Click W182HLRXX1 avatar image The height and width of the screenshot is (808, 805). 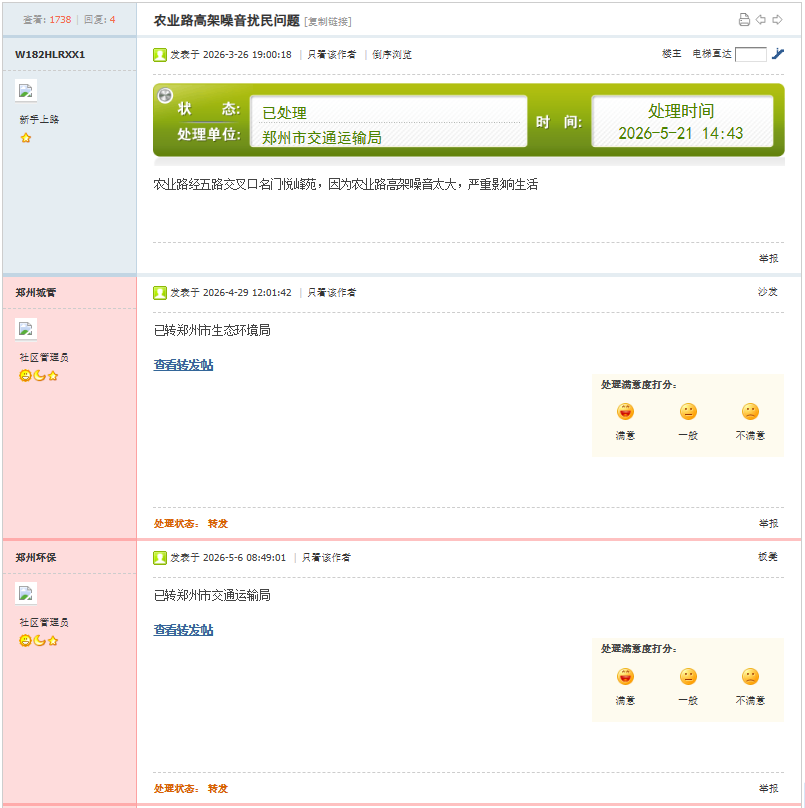[x=26, y=91]
